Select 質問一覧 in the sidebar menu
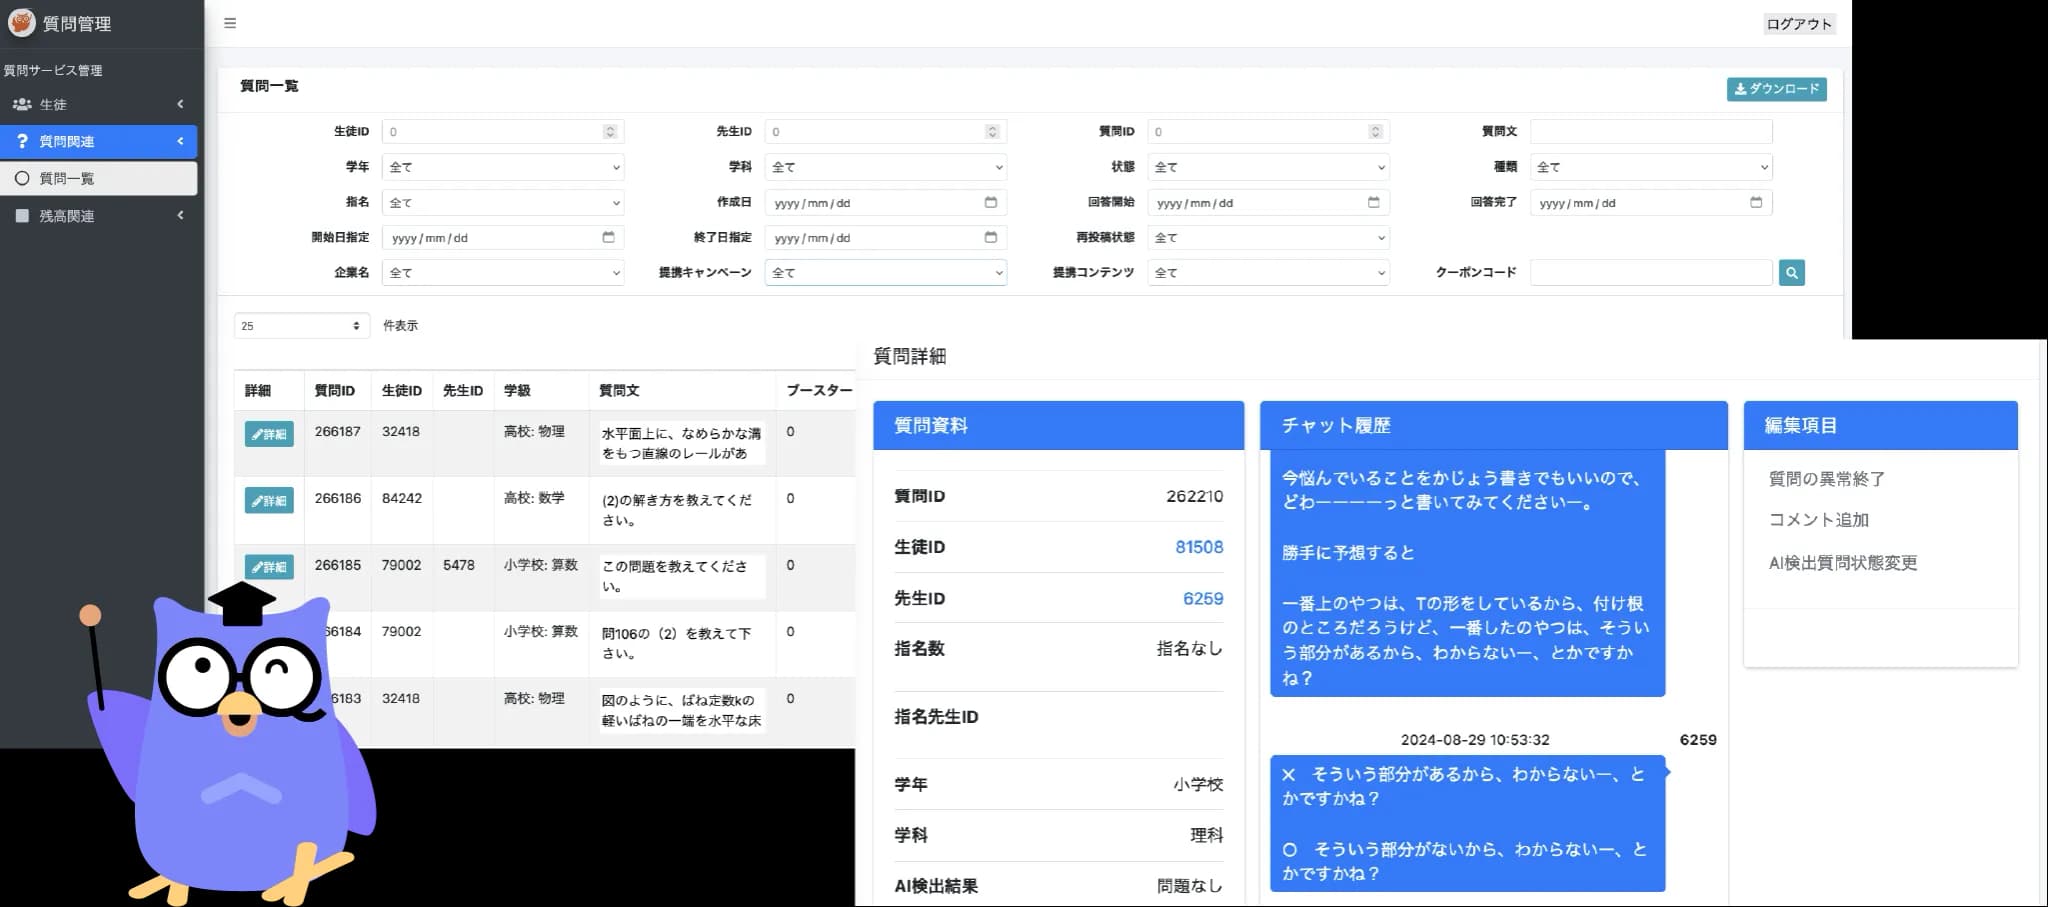 coord(66,178)
